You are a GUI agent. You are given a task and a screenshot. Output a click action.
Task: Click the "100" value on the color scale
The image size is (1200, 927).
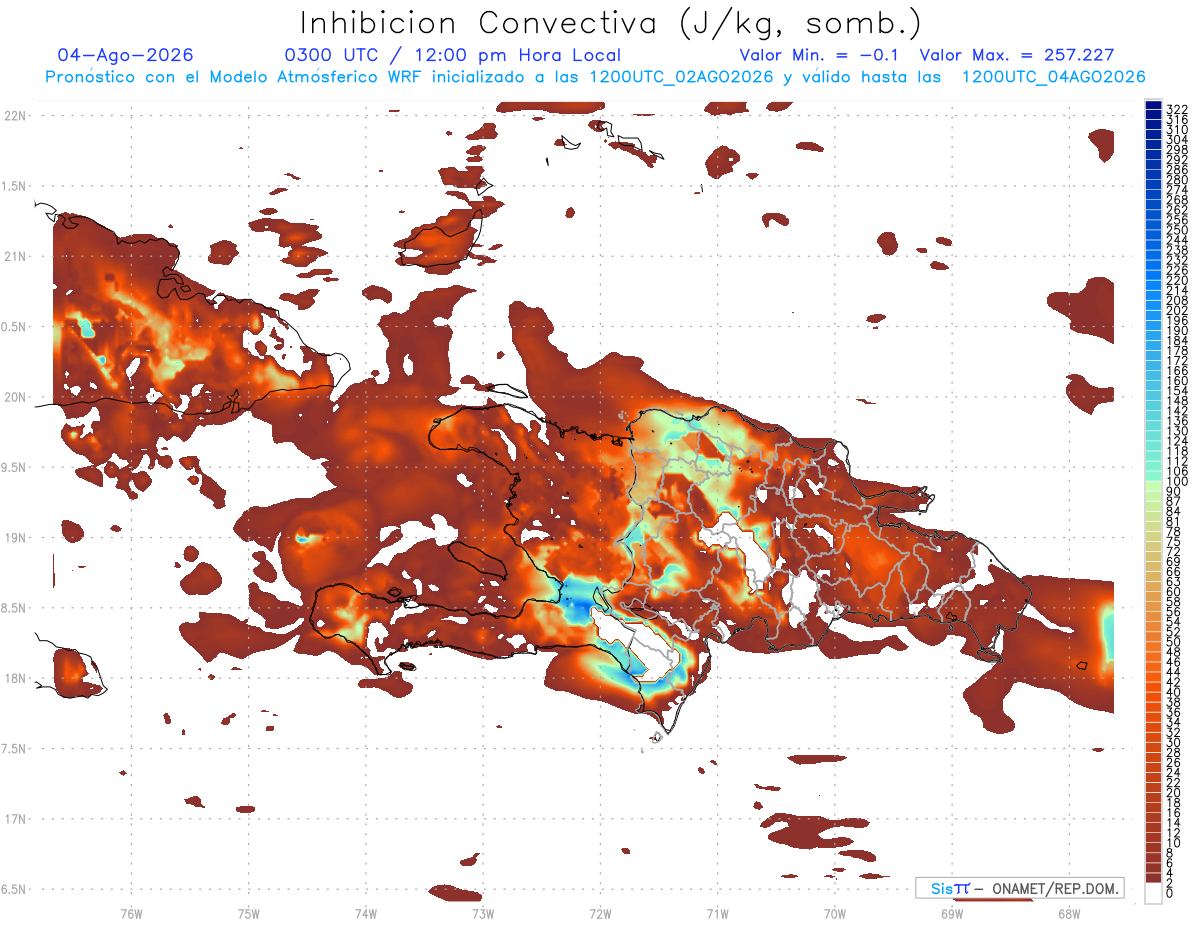click(1176, 482)
